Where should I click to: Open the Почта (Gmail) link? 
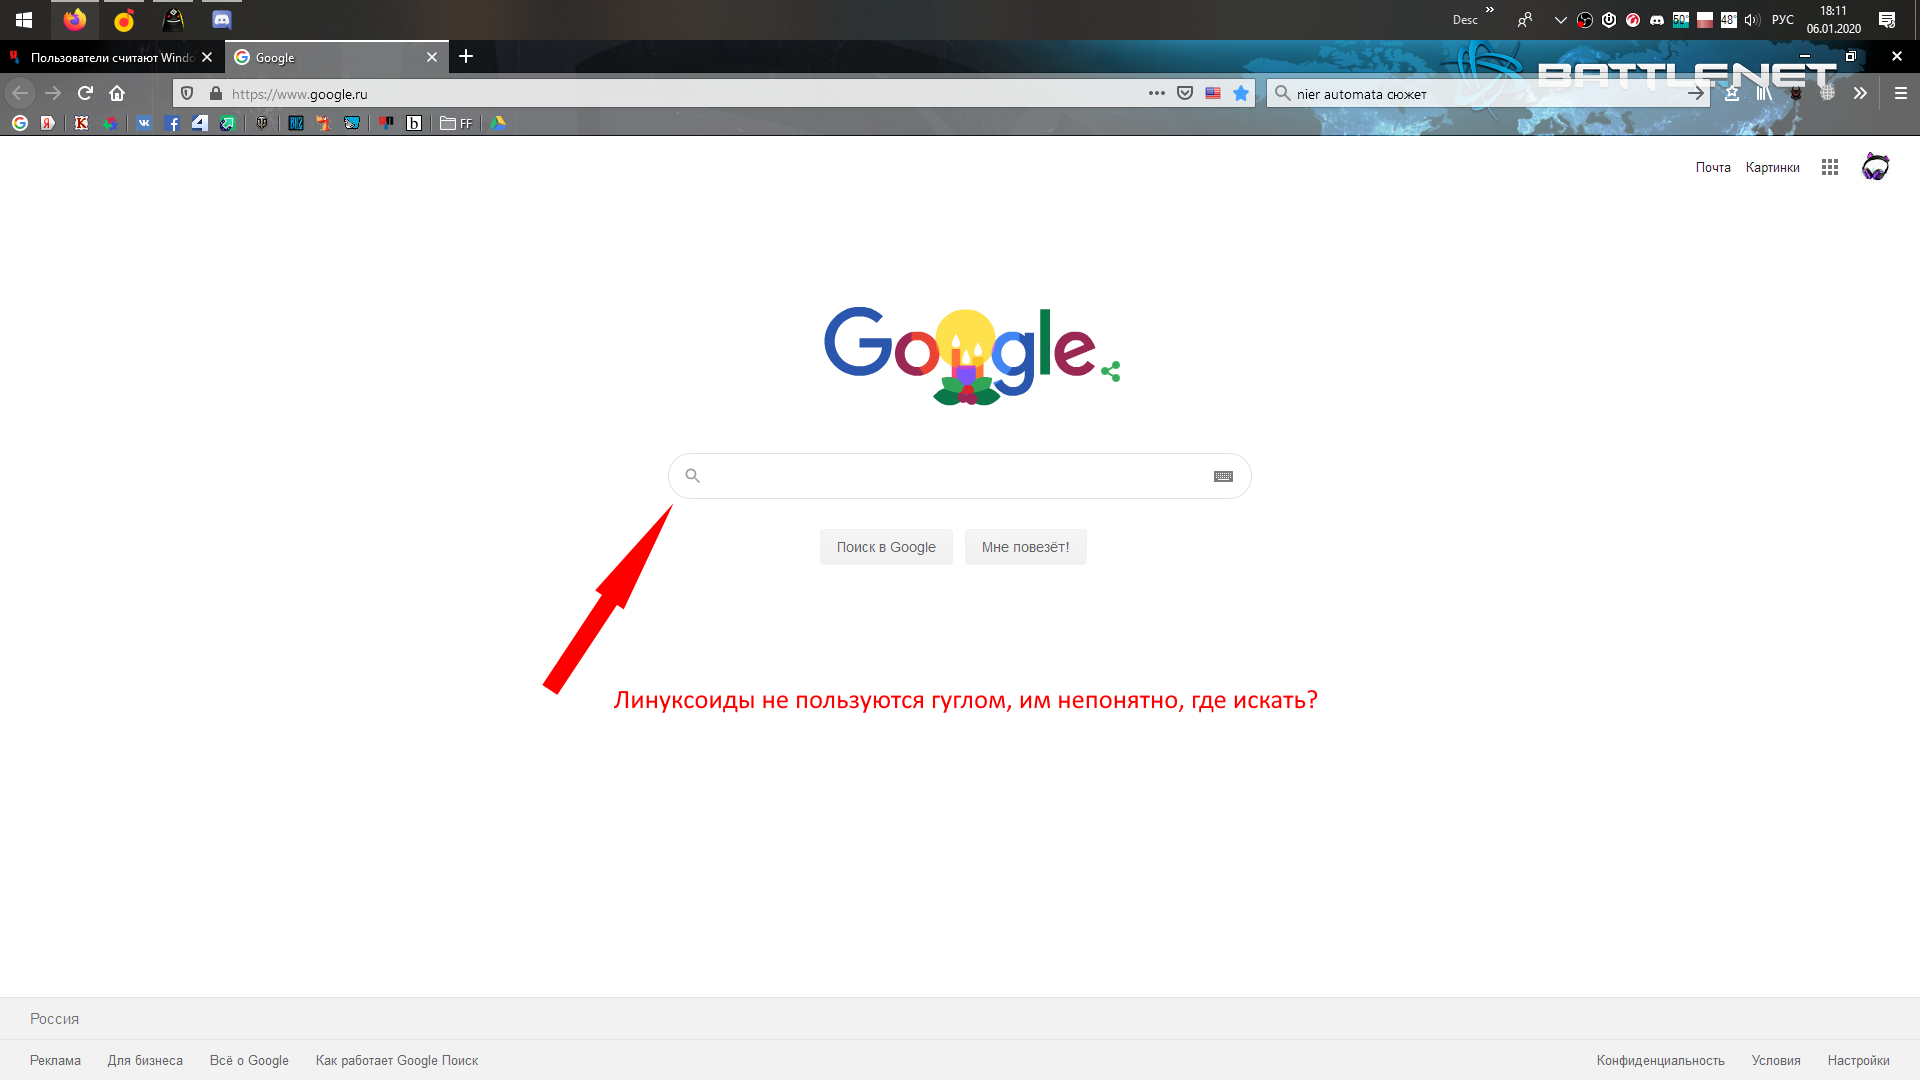[x=1713, y=167]
